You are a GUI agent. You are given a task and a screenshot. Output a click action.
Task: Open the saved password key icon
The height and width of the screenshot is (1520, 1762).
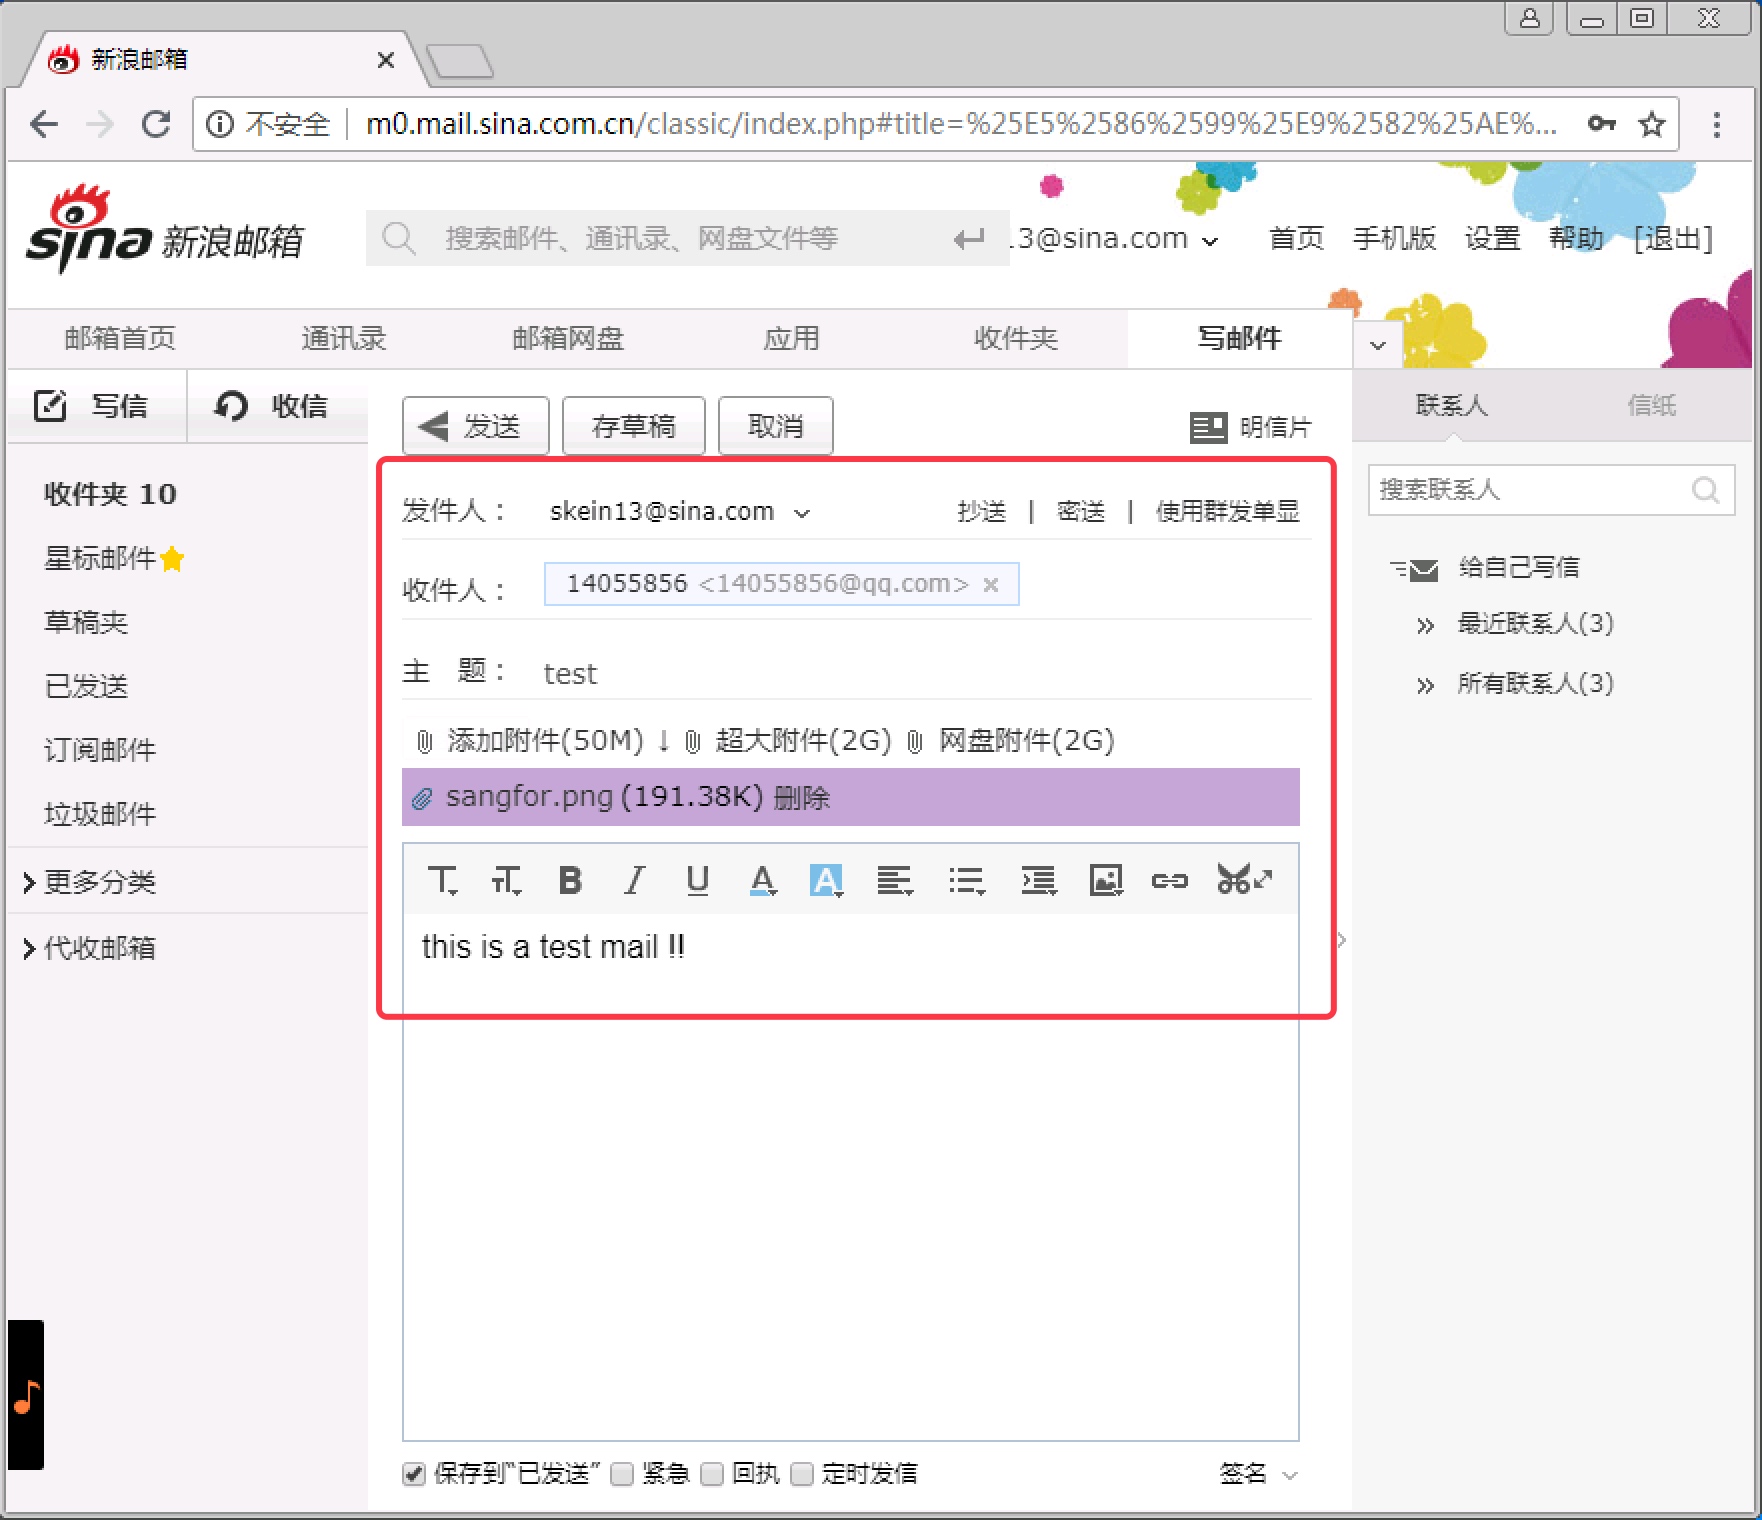1602,123
